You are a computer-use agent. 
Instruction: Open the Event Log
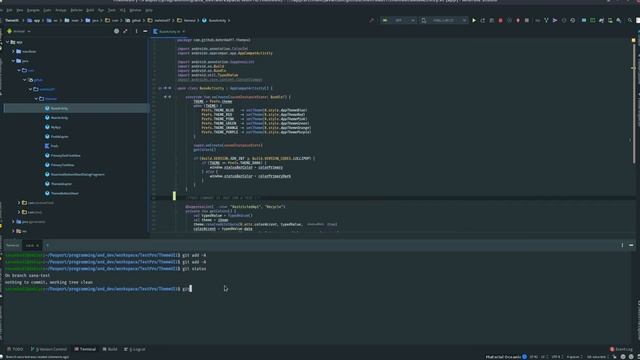tap(621, 349)
